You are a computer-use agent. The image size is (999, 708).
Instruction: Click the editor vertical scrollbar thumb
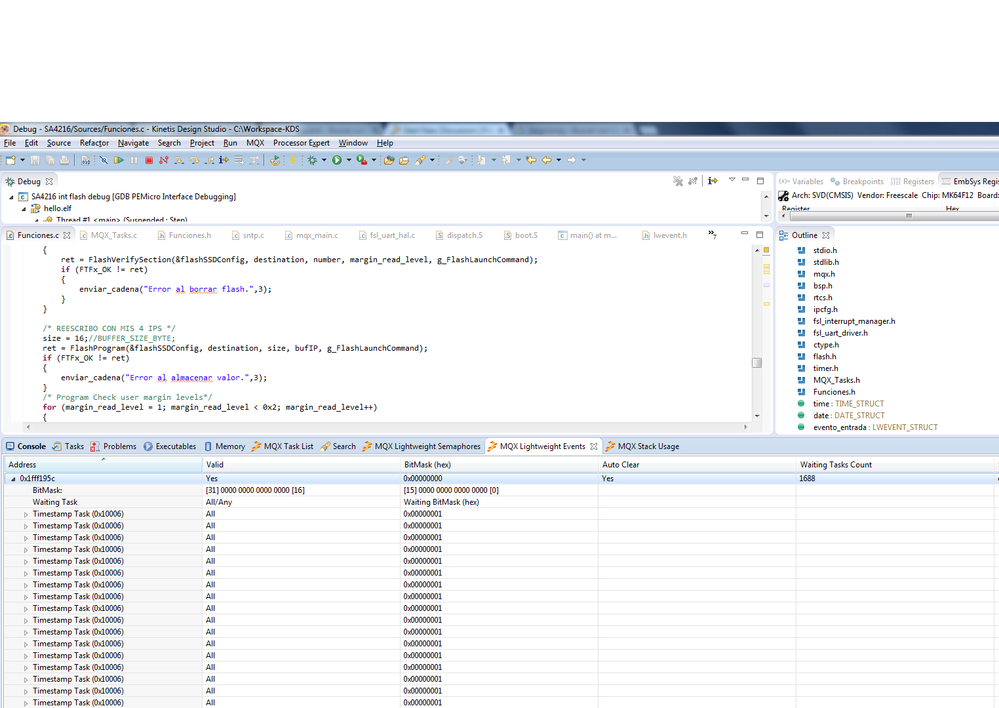(x=757, y=363)
